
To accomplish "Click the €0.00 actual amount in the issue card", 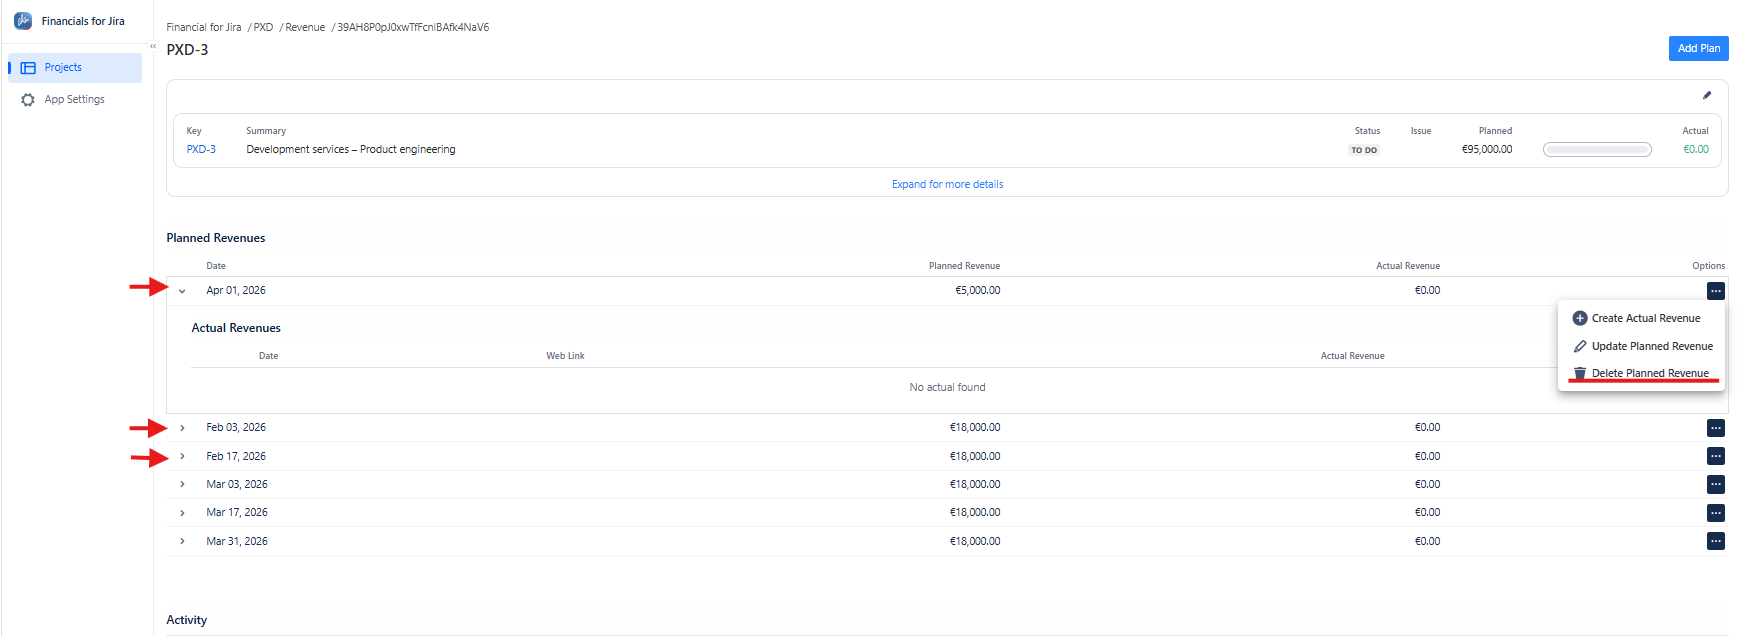I will pyautogui.click(x=1696, y=150).
